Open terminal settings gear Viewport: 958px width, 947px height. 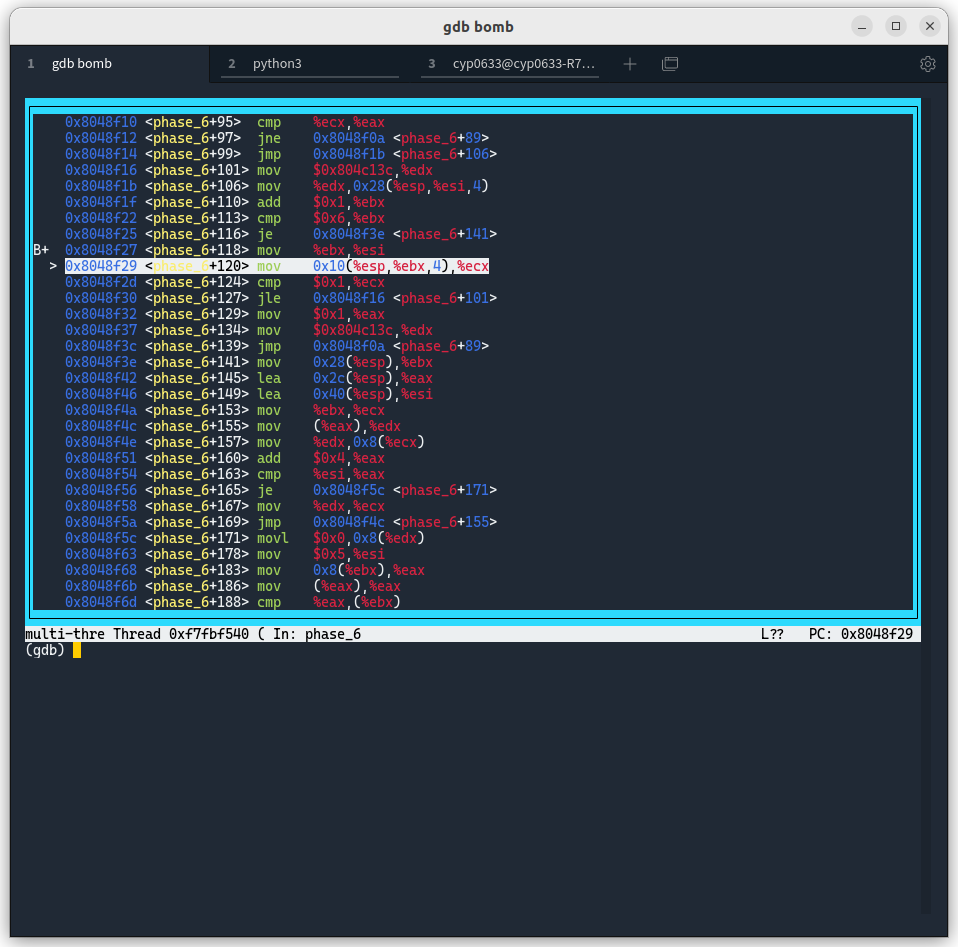pyautogui.click(x=927, y=64)
